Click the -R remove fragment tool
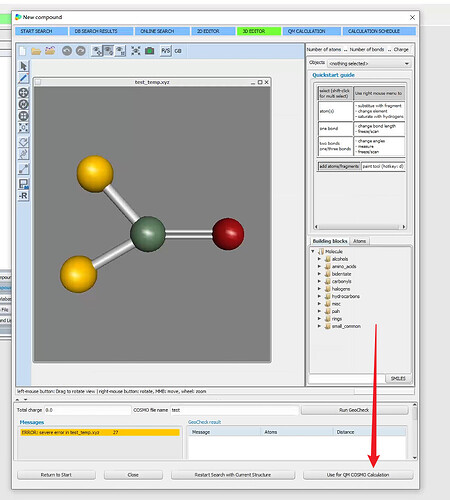The image size is (450, 500). pos(23,196)
